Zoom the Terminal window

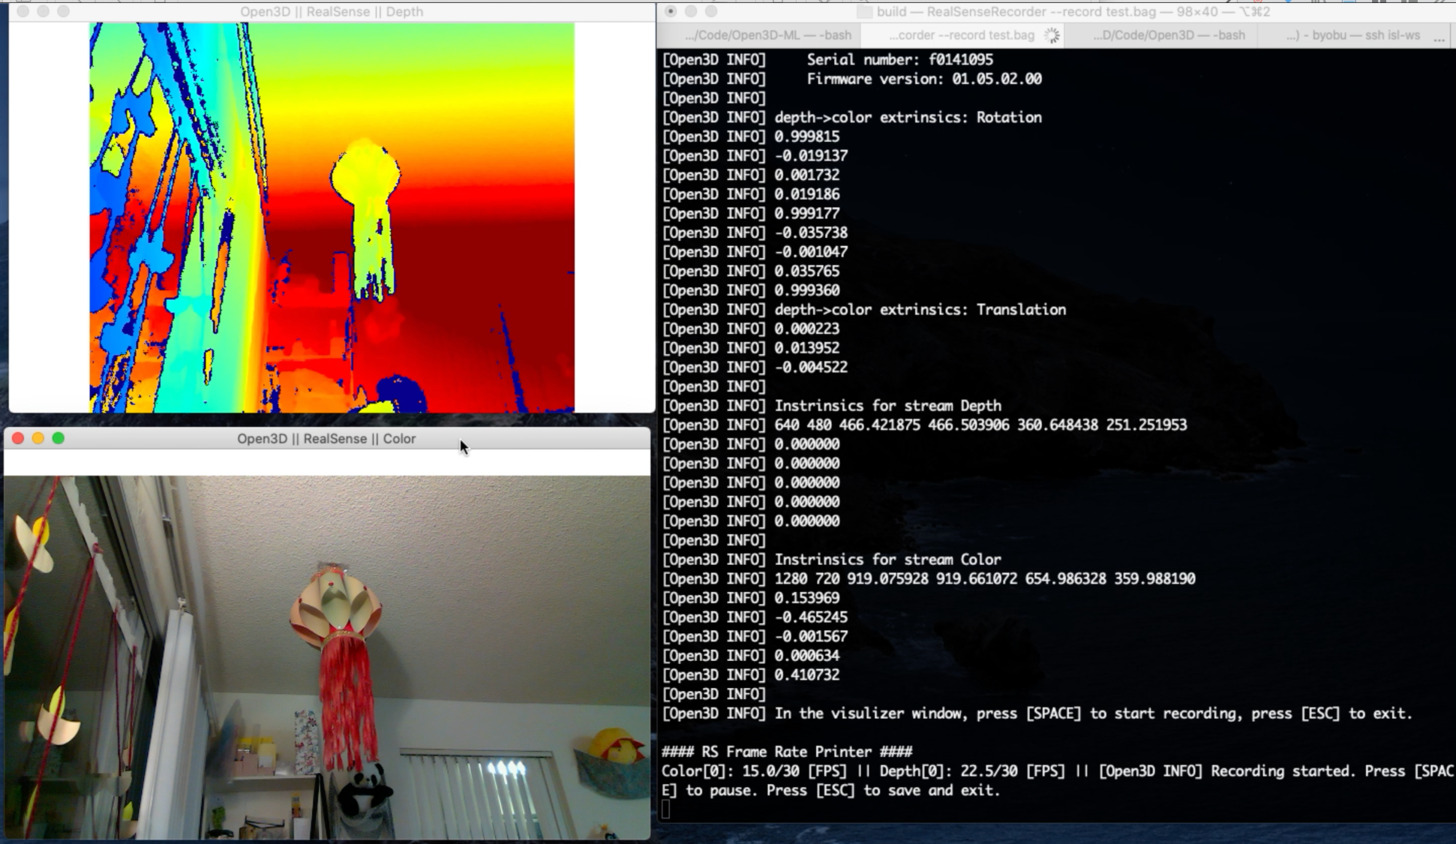click(x=711, y=12)
